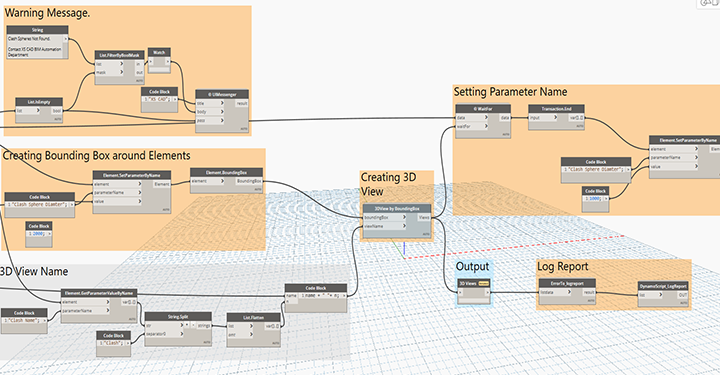Click the 3D Views output node
720x375 pixels.
pyautogui.click(x=474, y=291)
